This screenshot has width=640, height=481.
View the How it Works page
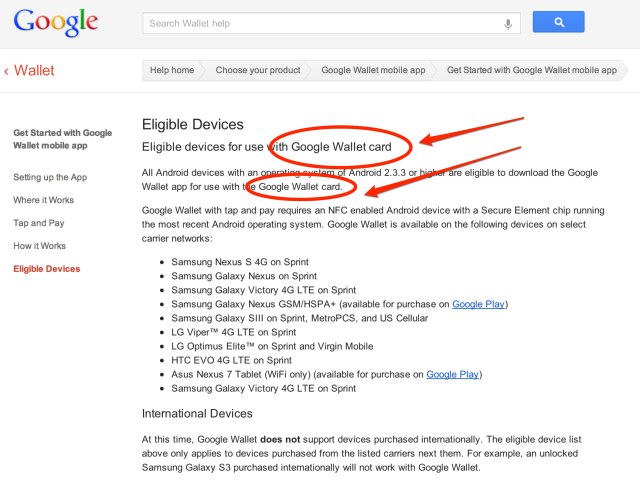click(39, 246)
